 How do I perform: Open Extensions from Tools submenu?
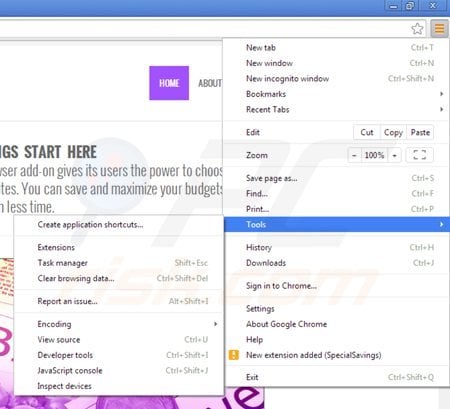point(119,247)
